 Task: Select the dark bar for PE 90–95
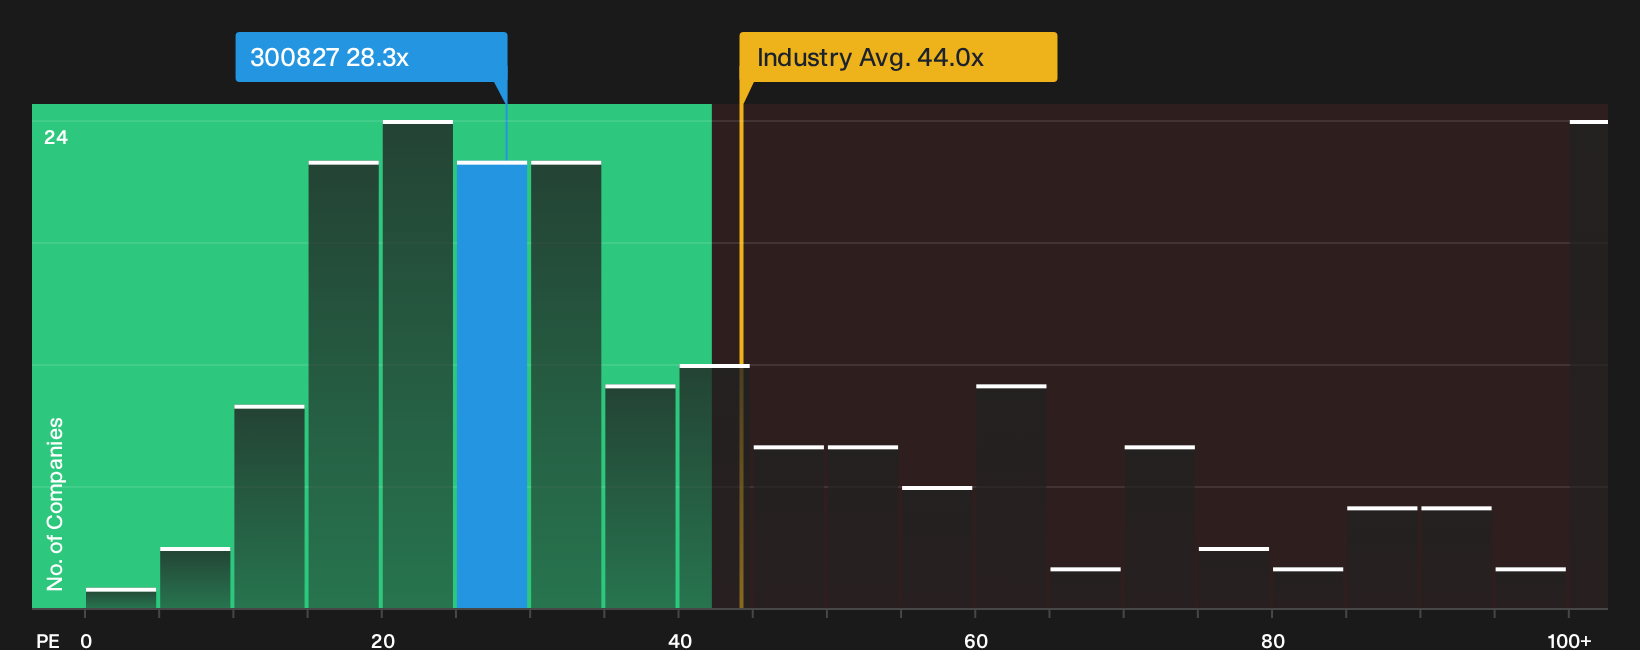coord(1456,558)
